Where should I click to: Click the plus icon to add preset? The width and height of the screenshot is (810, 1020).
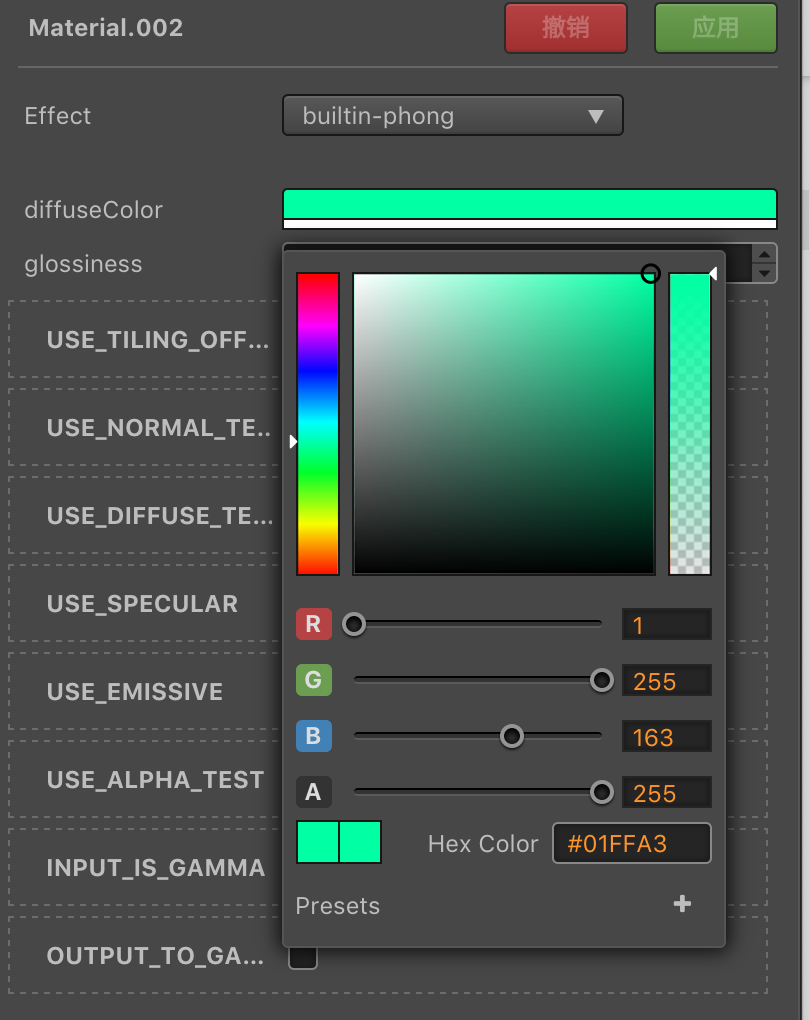[682, 904]
